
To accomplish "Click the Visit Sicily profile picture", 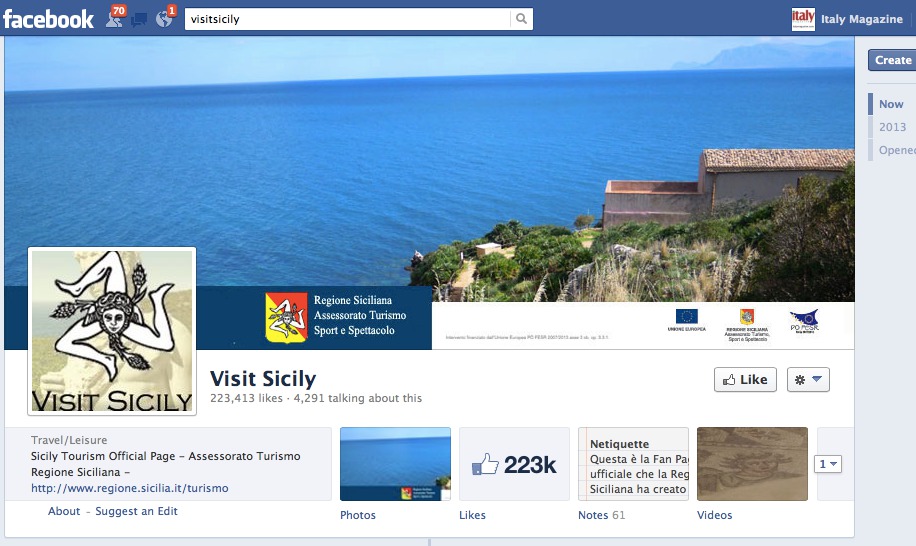I will click(x=112, y=331).
